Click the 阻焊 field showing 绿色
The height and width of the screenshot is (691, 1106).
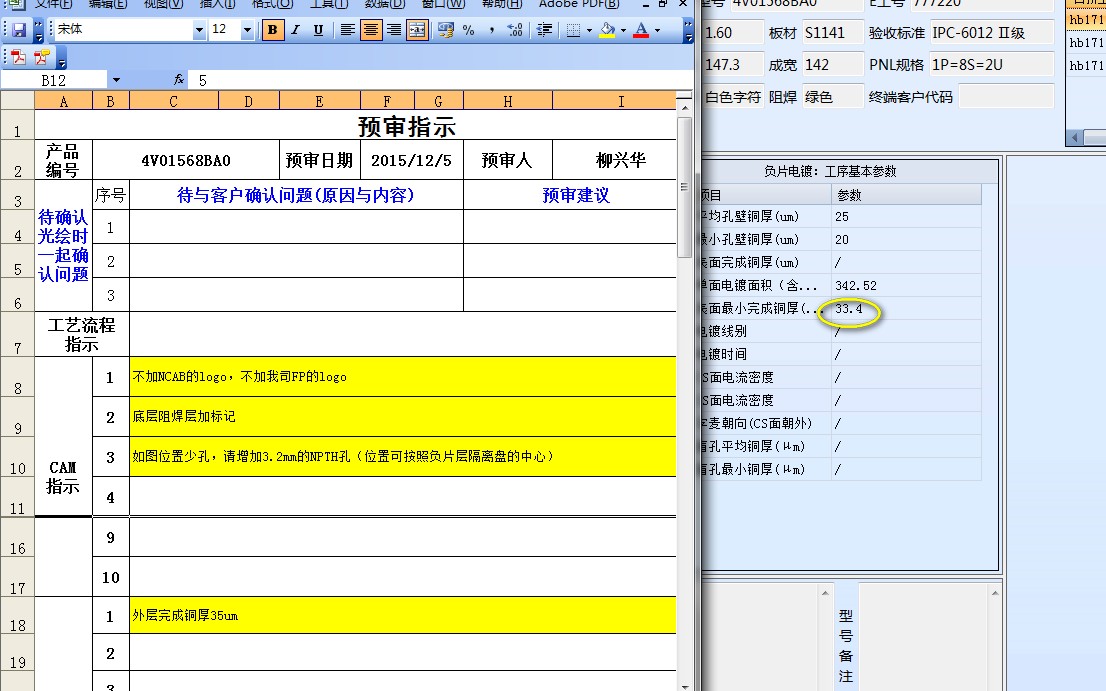(832, 97)
